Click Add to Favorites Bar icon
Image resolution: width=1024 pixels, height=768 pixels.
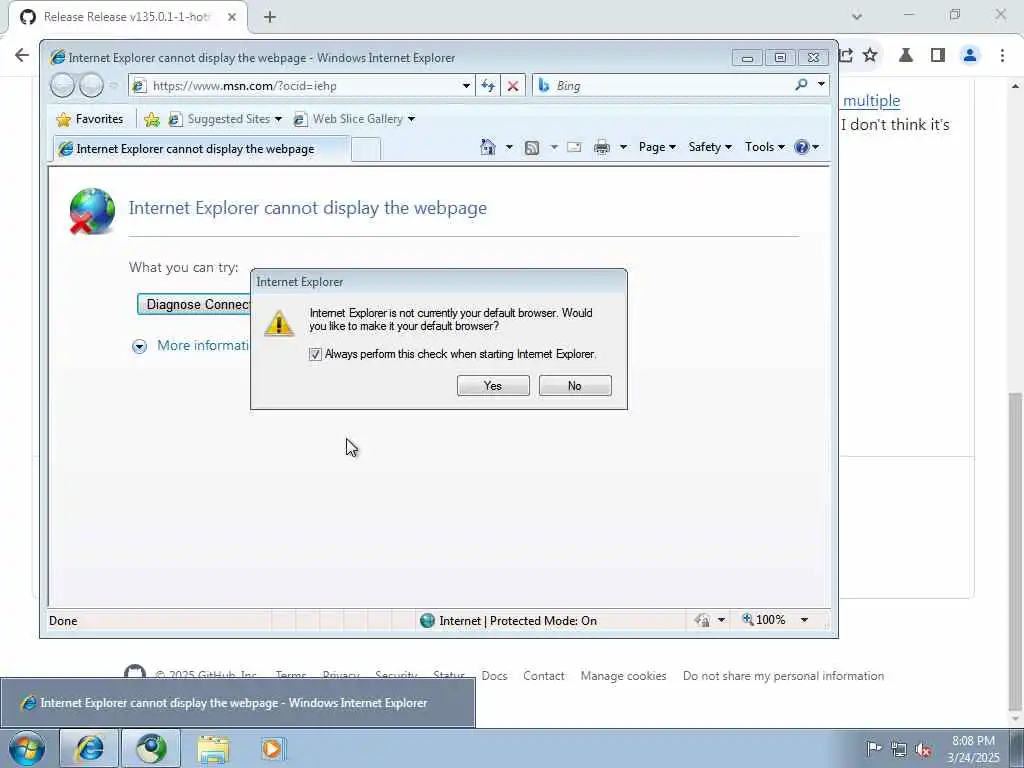click(152, 119)
